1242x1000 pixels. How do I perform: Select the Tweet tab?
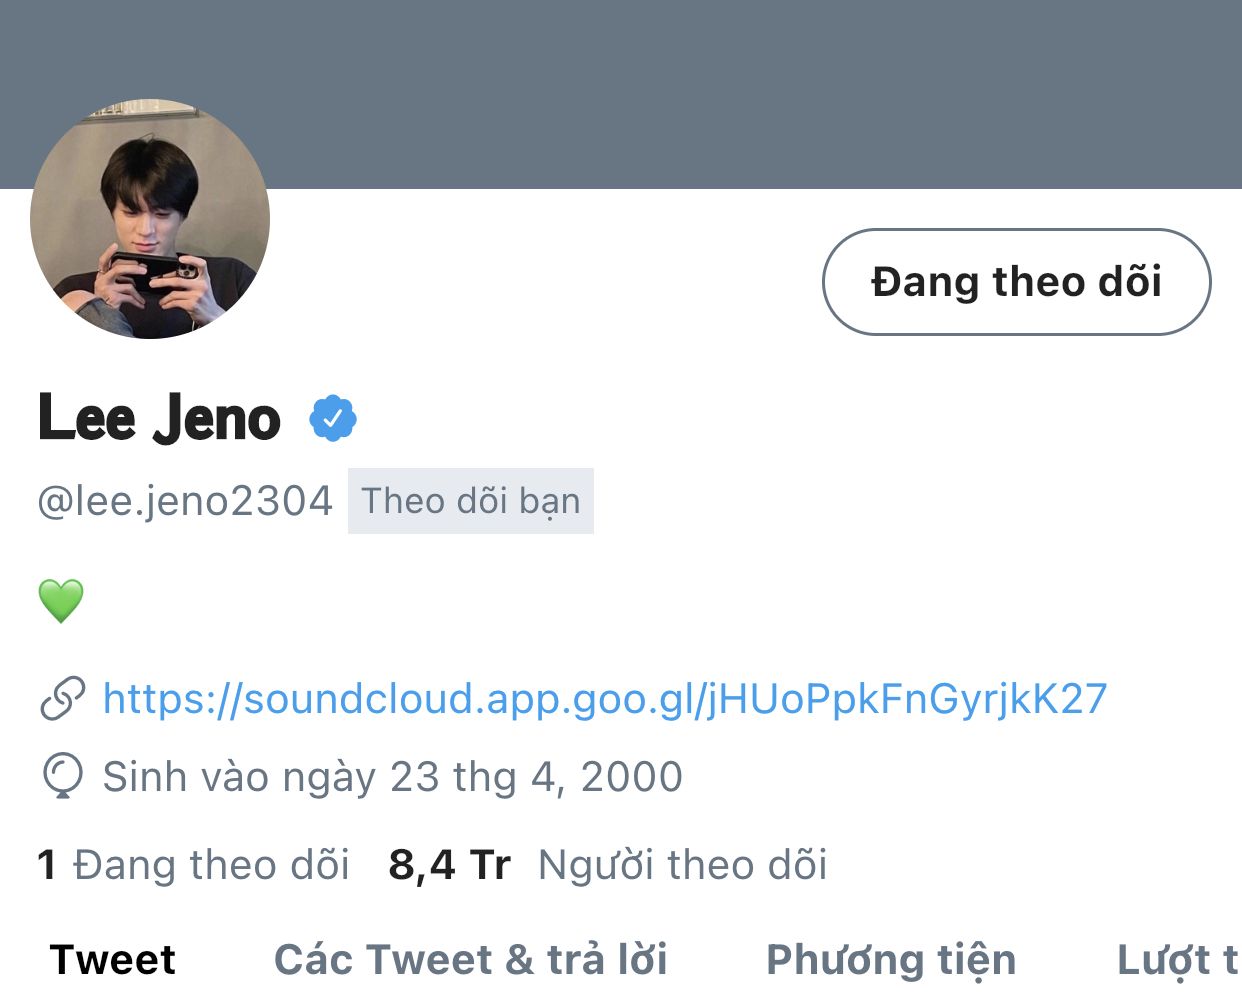coord(113,960)
